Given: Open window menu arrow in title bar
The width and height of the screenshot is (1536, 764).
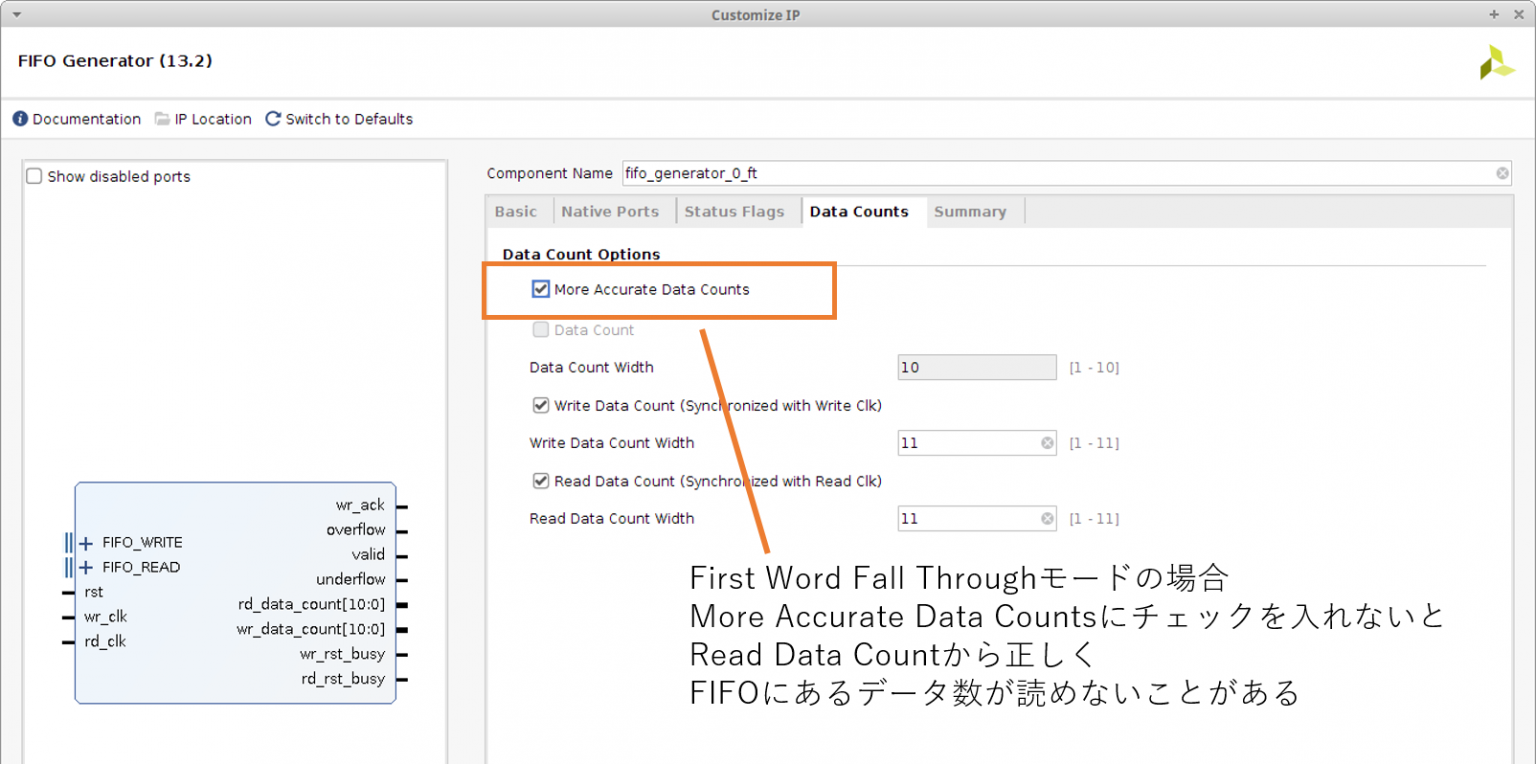Looking at the screenshot, I should coord(16,15).
